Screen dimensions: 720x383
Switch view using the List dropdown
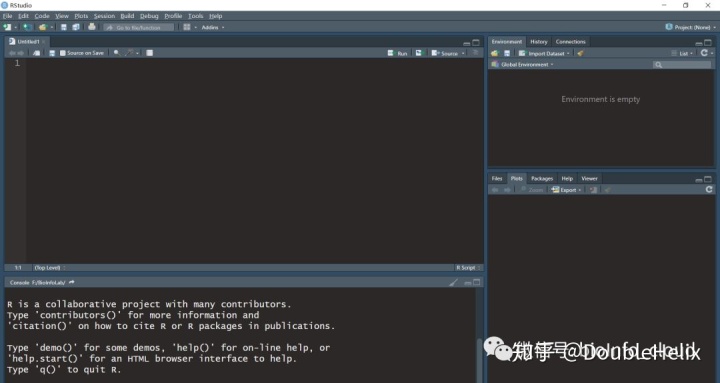click(x=682, y=53)
